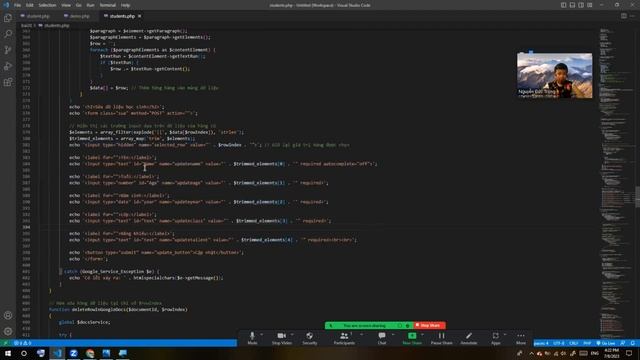640x360 pixels.
Task: Toggle the secondary sidebar layout icon
Action: 581,5
